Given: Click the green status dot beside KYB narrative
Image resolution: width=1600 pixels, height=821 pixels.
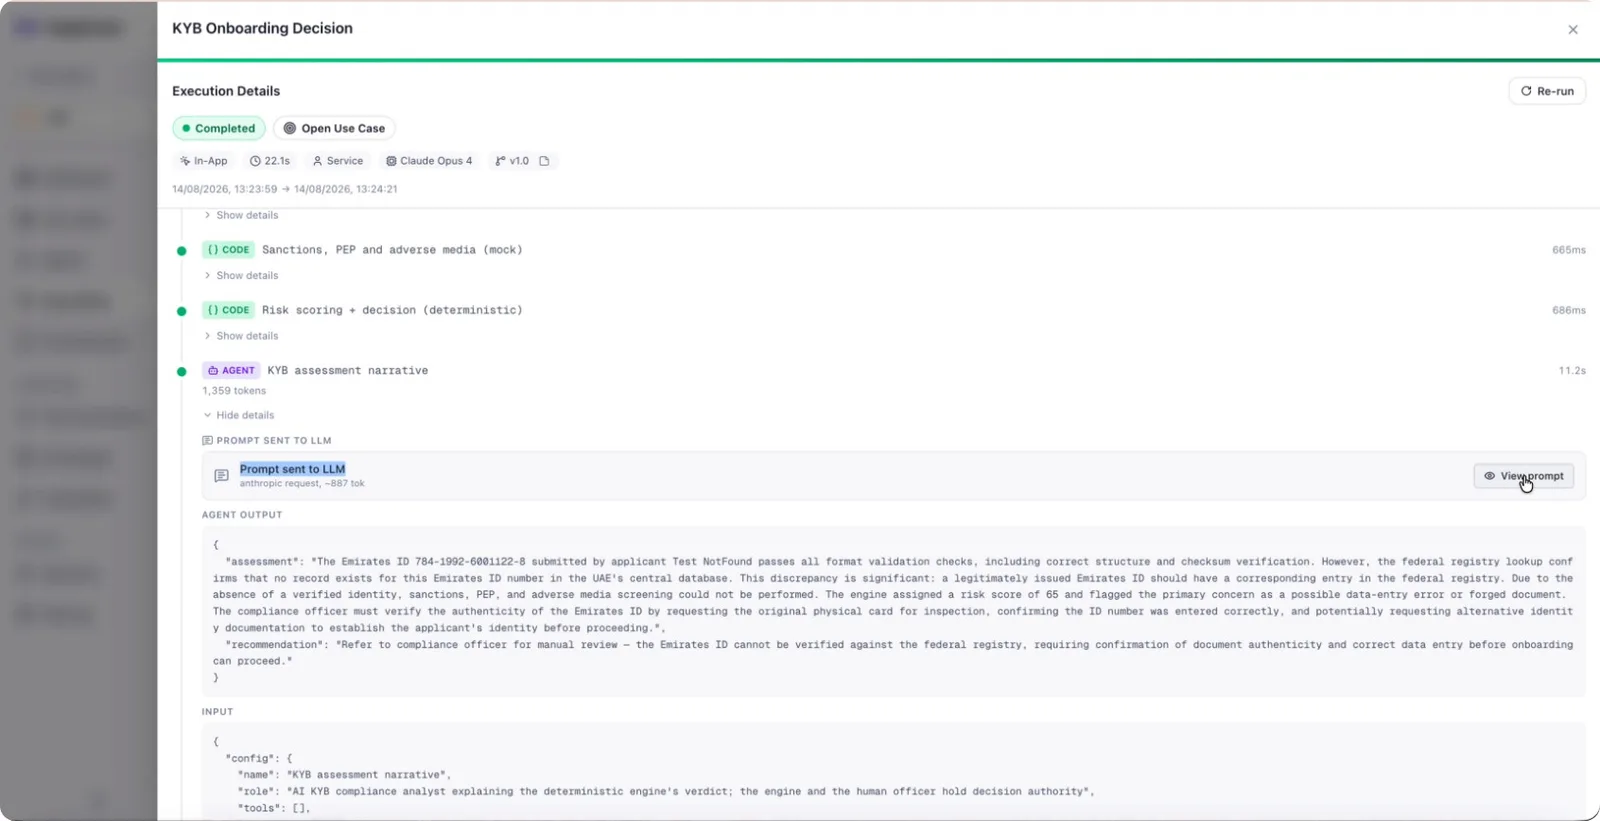Looking at the screenshot, I should point(181,371).
